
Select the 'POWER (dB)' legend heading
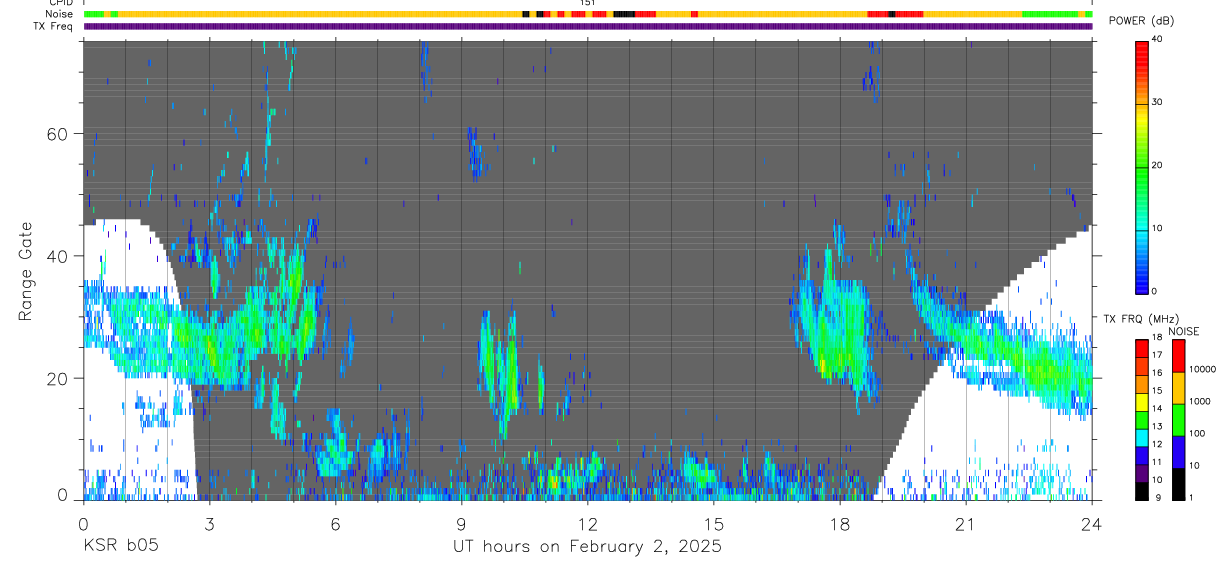[x=1142, y=21]
